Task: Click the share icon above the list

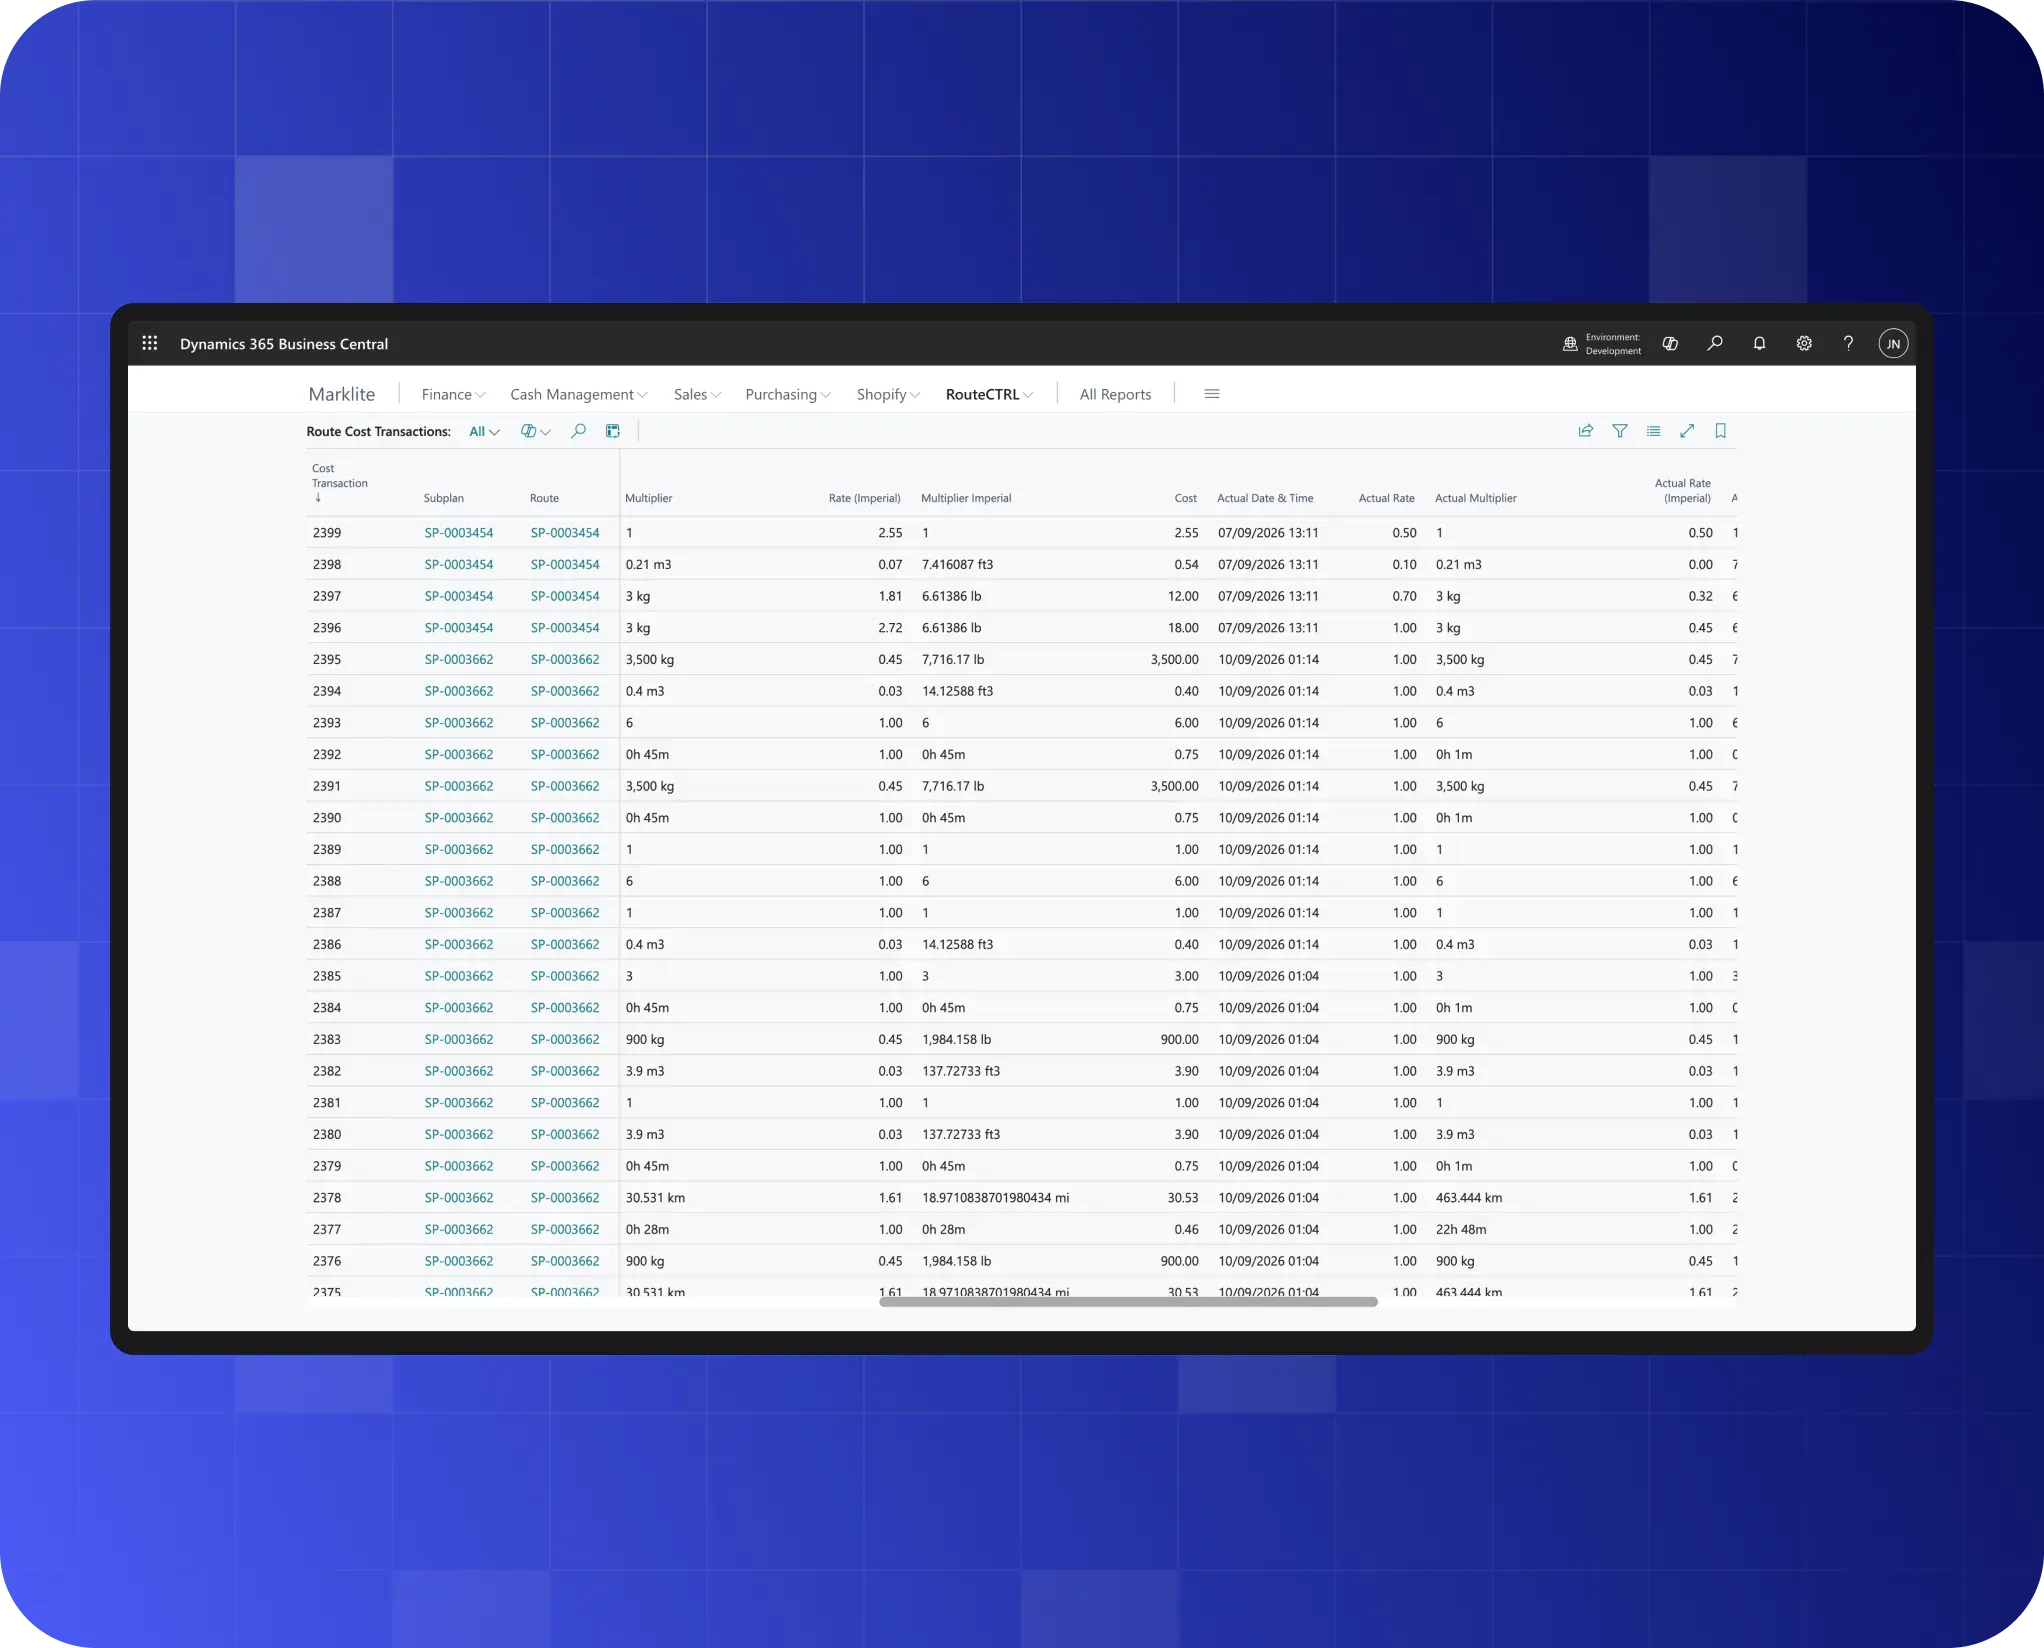Action: [x=1585, y=431]
